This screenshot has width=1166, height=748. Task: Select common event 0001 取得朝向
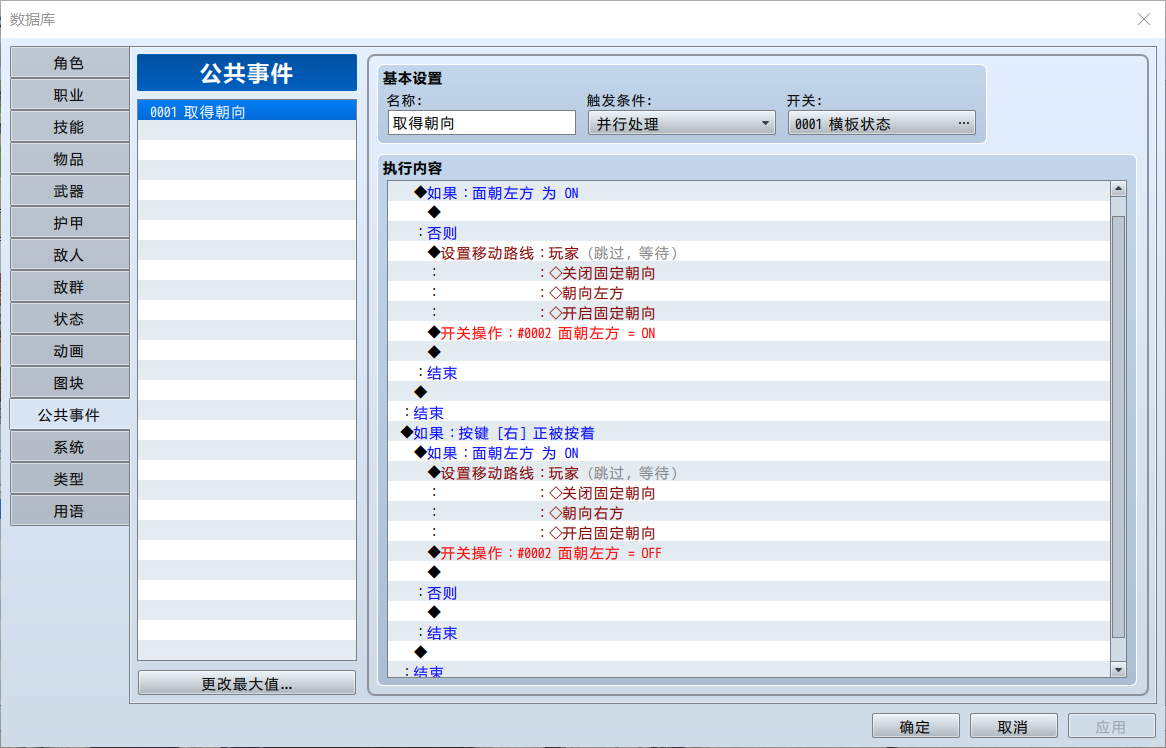point(247,112)
